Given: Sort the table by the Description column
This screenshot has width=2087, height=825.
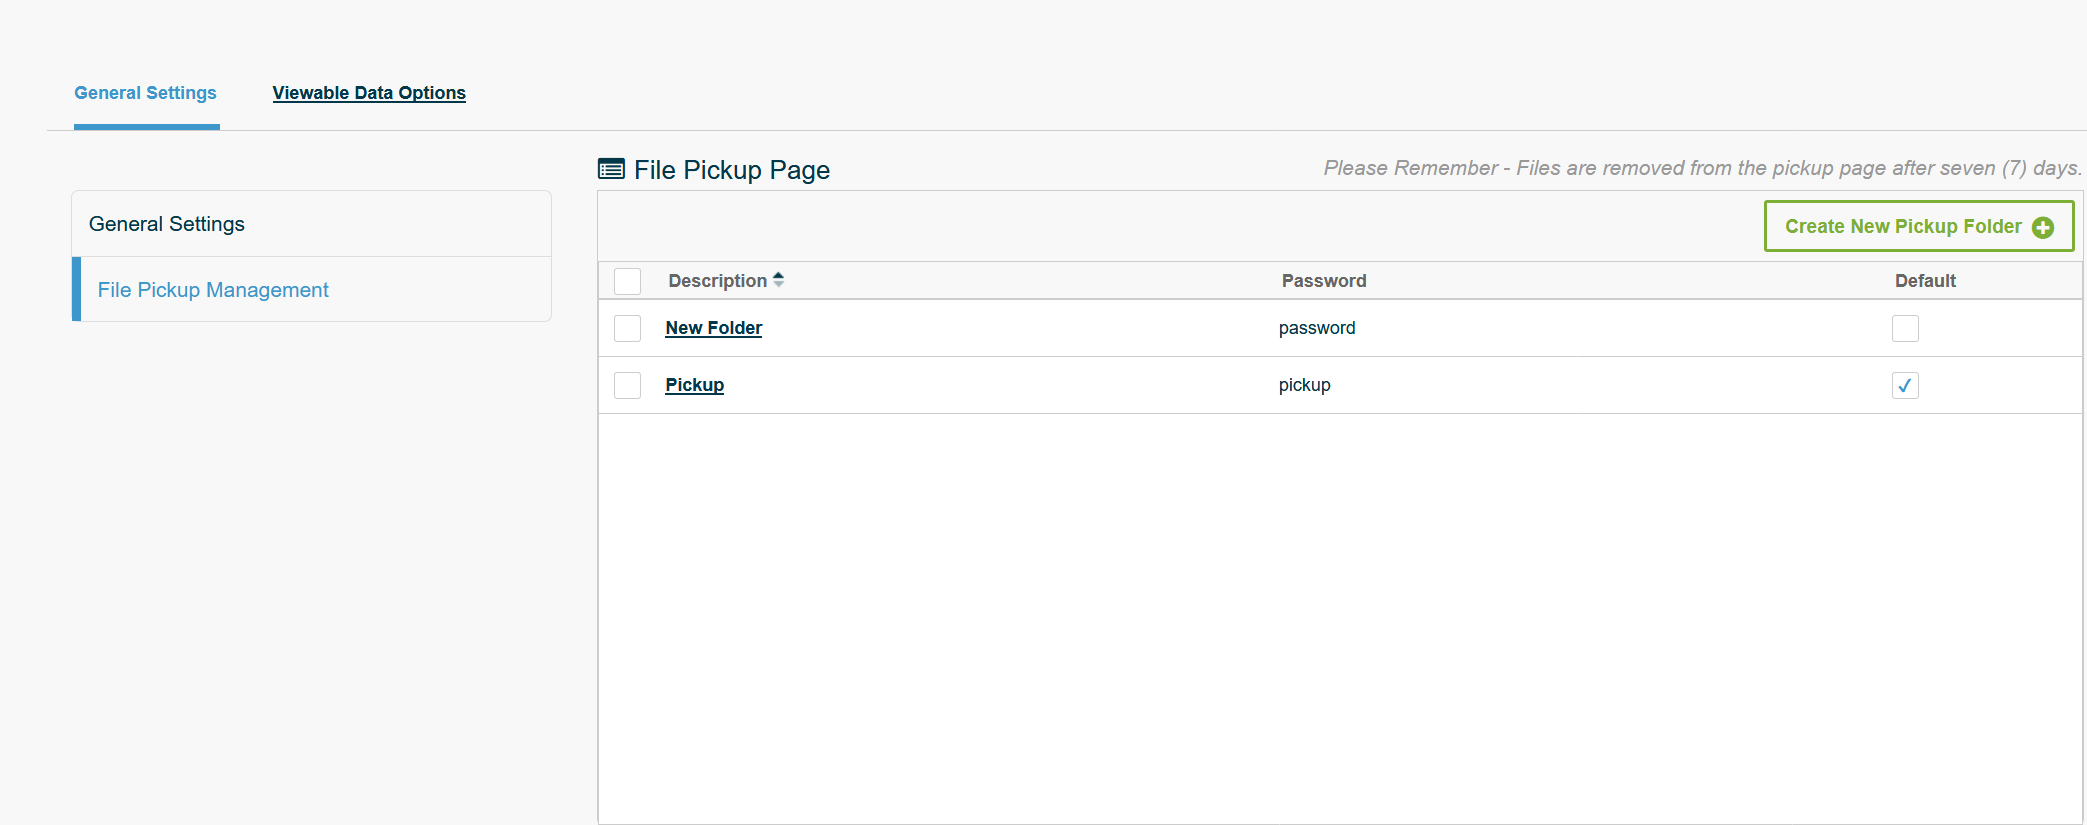Looking at the screenshot, I should [x=716, y=280].
